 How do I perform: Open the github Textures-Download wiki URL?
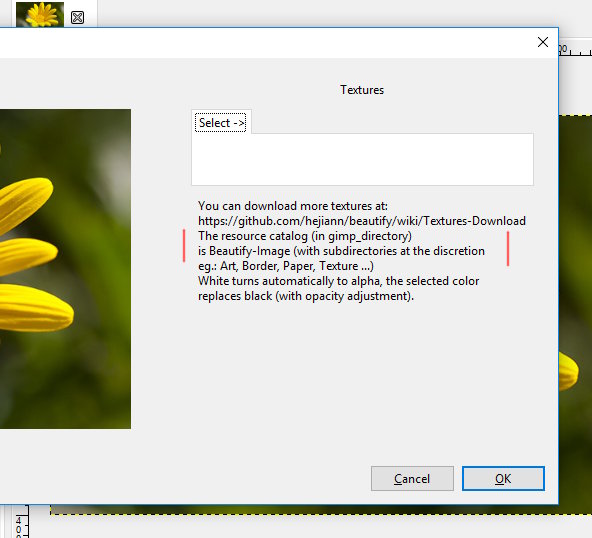click(x=362, y=221)
